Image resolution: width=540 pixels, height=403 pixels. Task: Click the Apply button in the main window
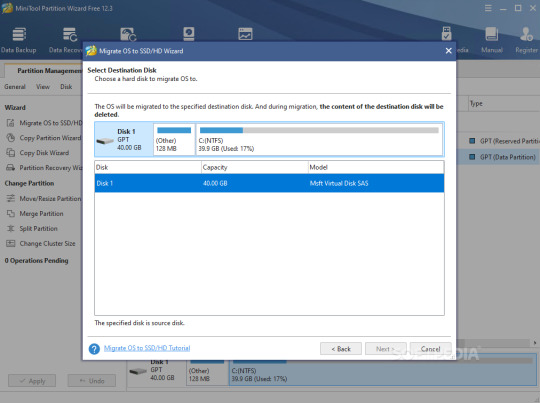click(32, 381)
